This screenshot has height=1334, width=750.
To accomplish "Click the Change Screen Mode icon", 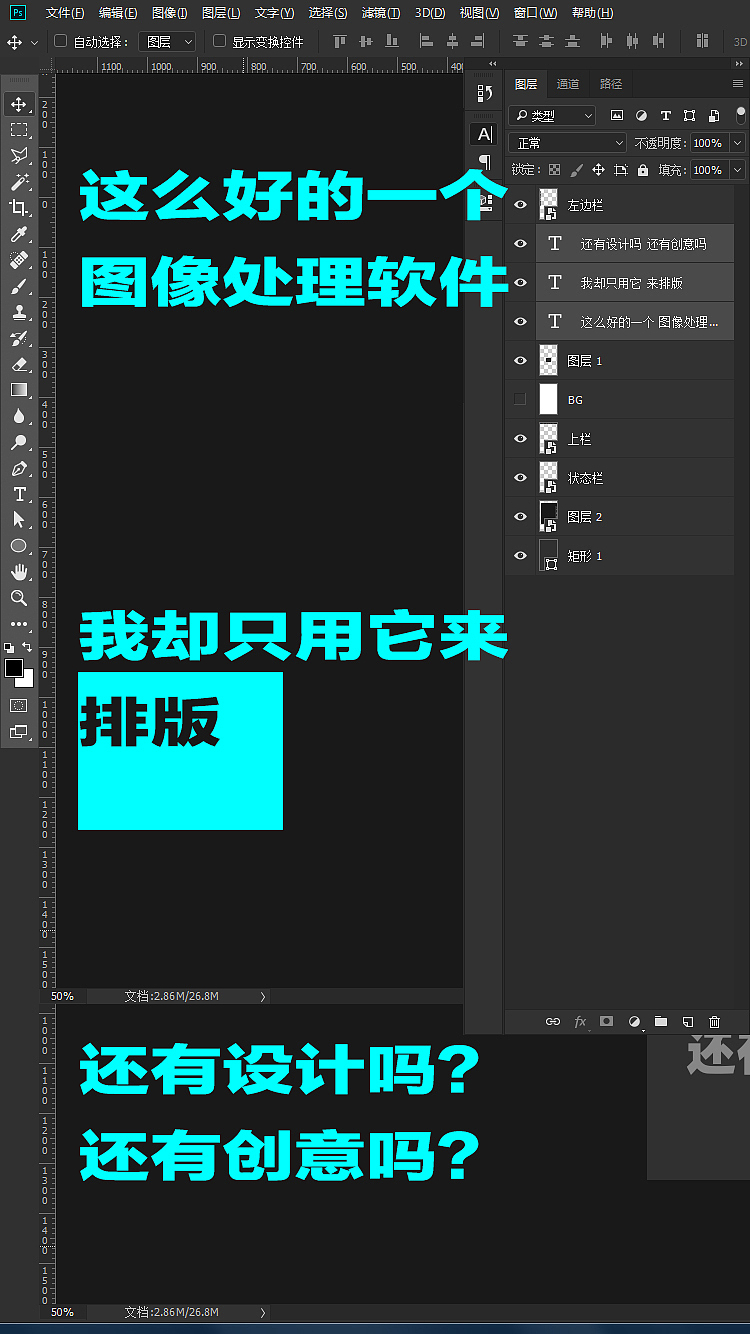I will coord(19,732).
